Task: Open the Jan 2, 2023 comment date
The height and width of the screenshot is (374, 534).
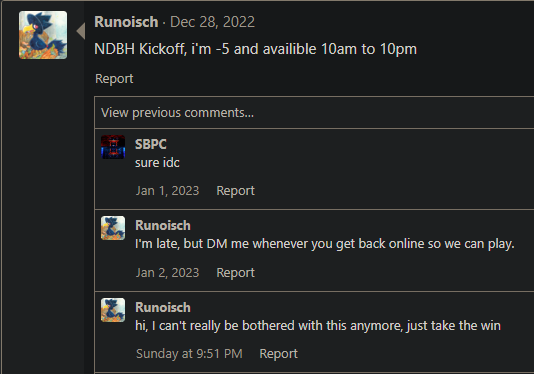Action: (168, 273)
